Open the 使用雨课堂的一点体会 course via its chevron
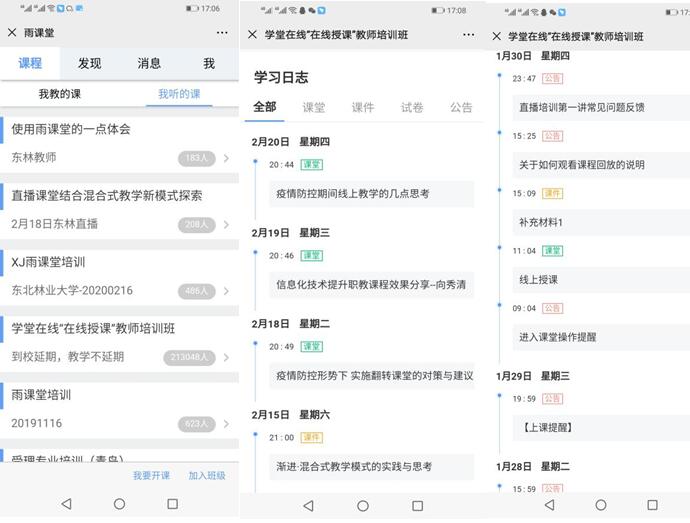 tap(227, 158)
